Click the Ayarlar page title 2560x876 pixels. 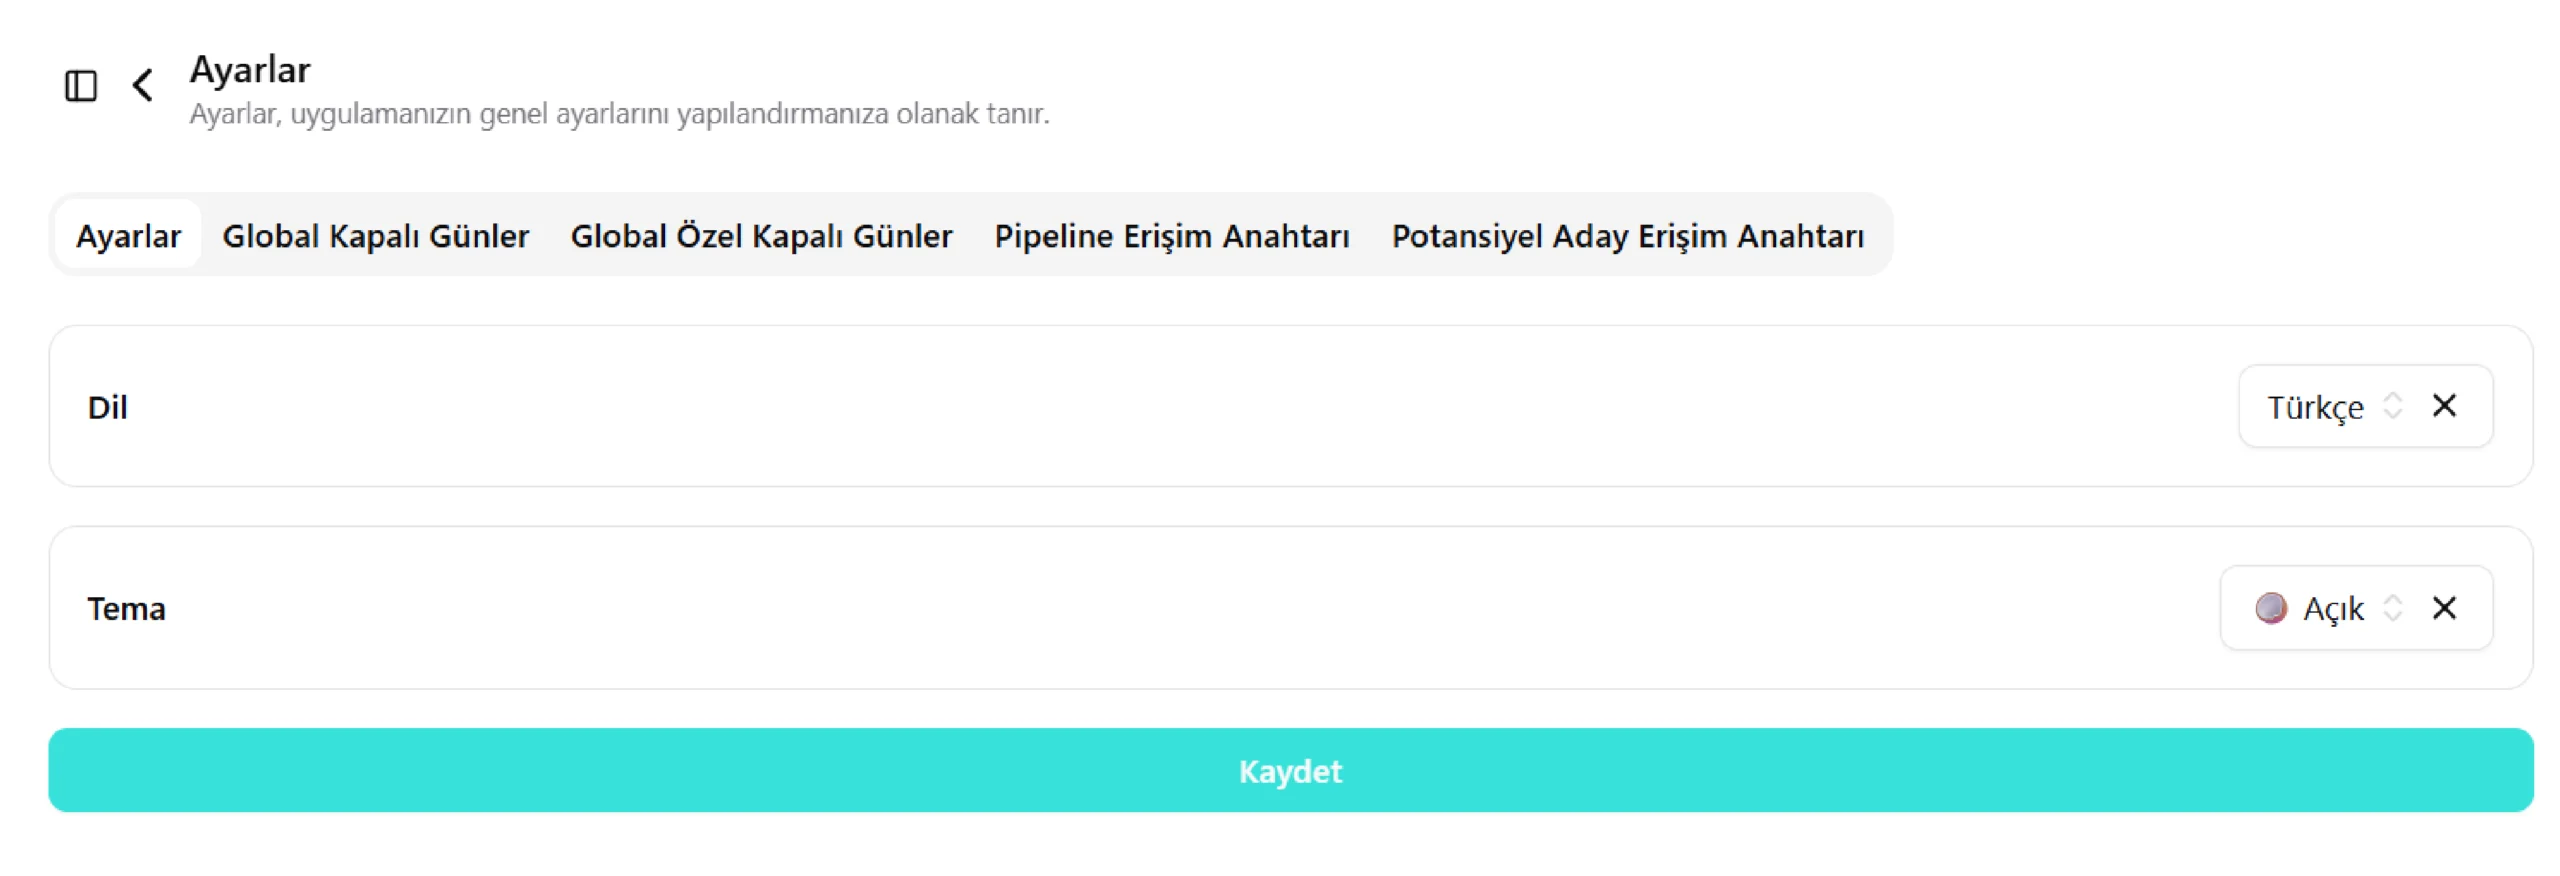click(x=250, y=70)
